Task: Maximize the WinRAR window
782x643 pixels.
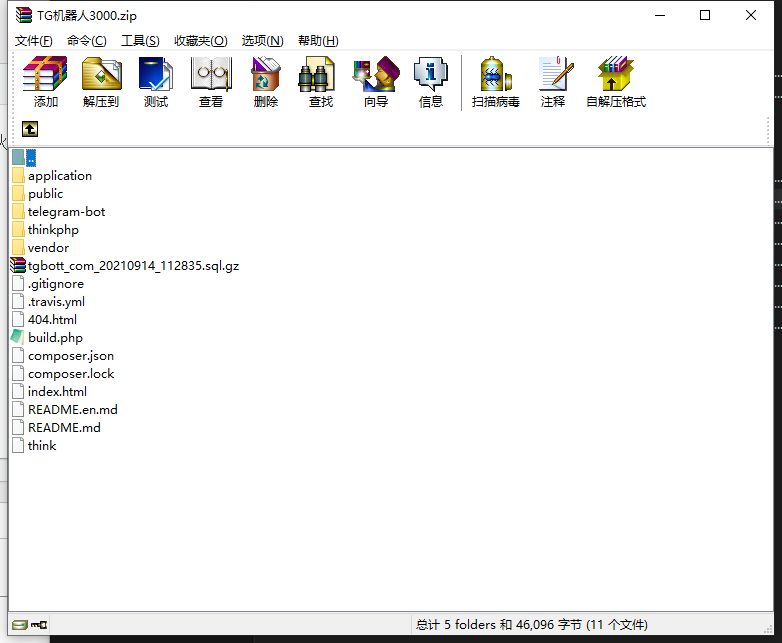Action: [x=705, y=15]
